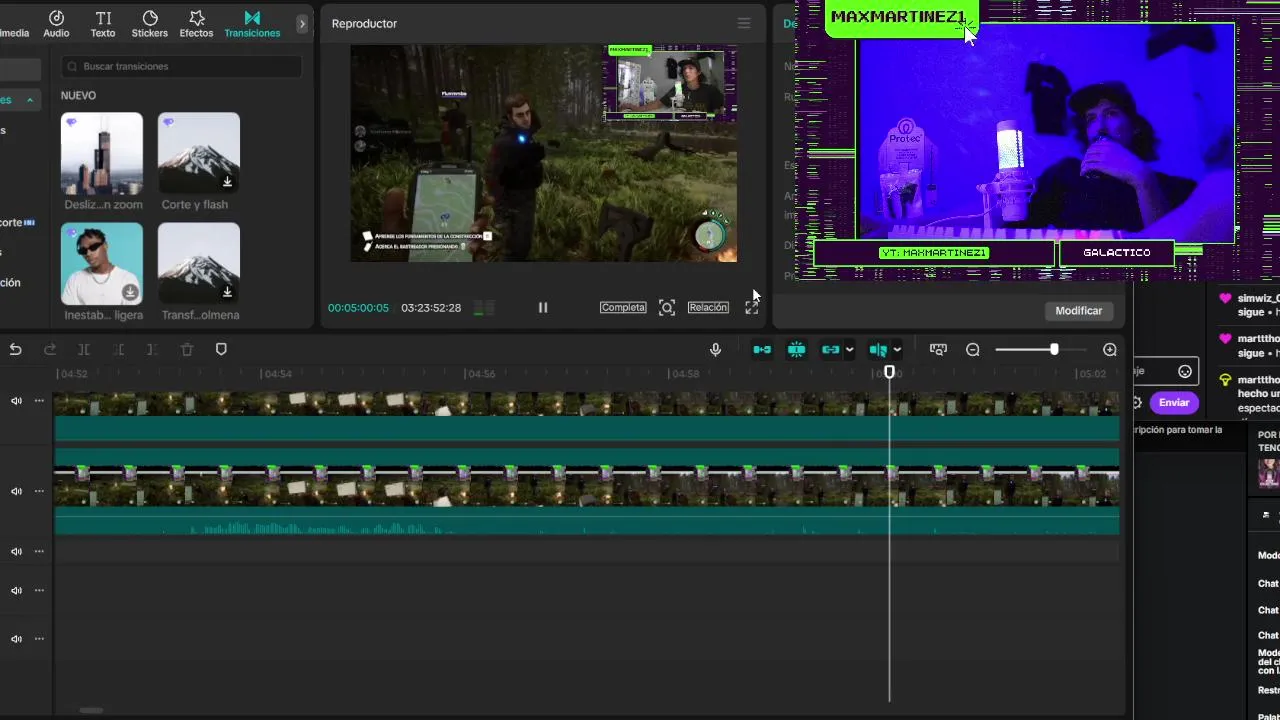Click the 04:54 ruler label
Screen dimensions: 1280x720
tap(277, 374)
